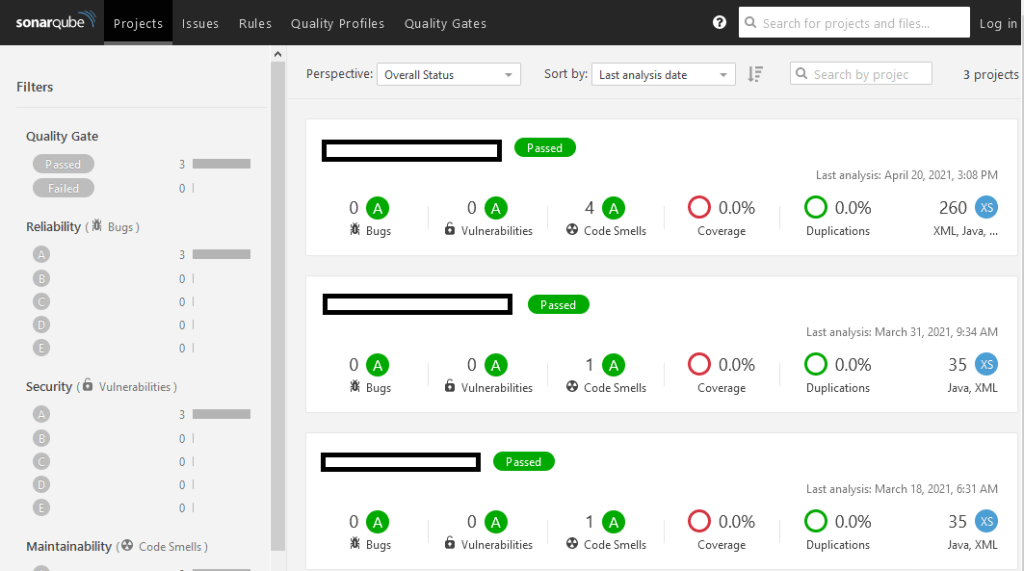Click first project's Vulnerabilities A rating badge
The width and height of the screenshot is (1024, 571).
pyautogui.click(x=497, y=208)
